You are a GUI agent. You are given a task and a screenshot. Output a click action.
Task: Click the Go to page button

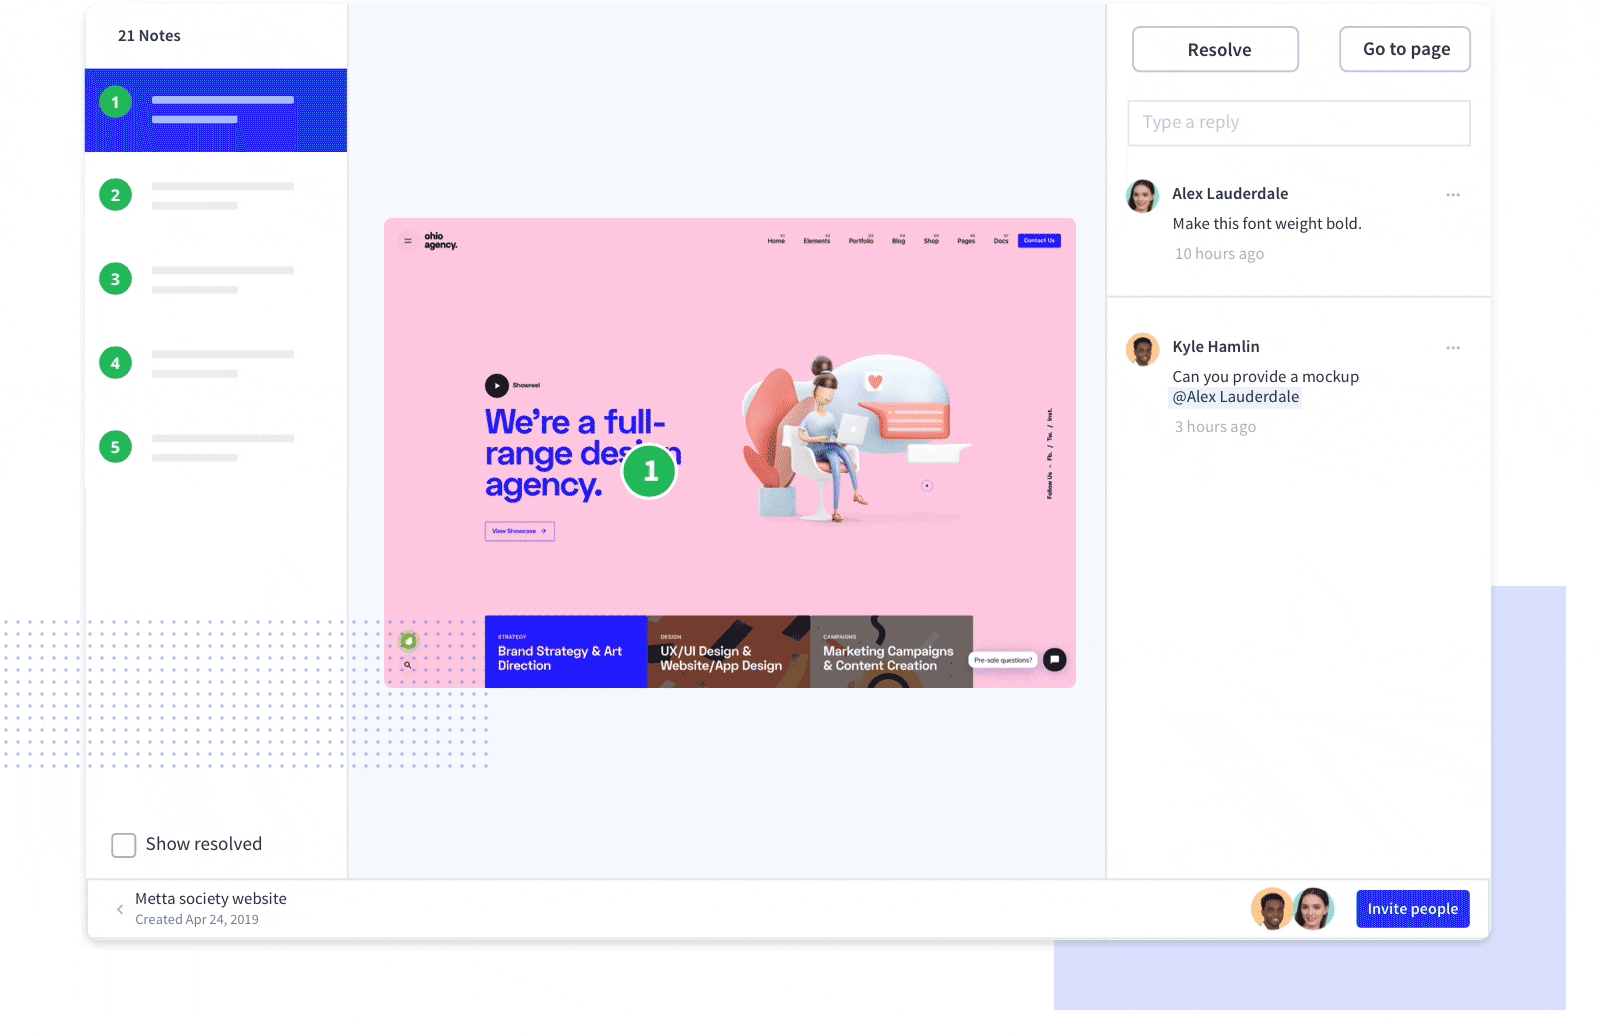pos(1405,49)
